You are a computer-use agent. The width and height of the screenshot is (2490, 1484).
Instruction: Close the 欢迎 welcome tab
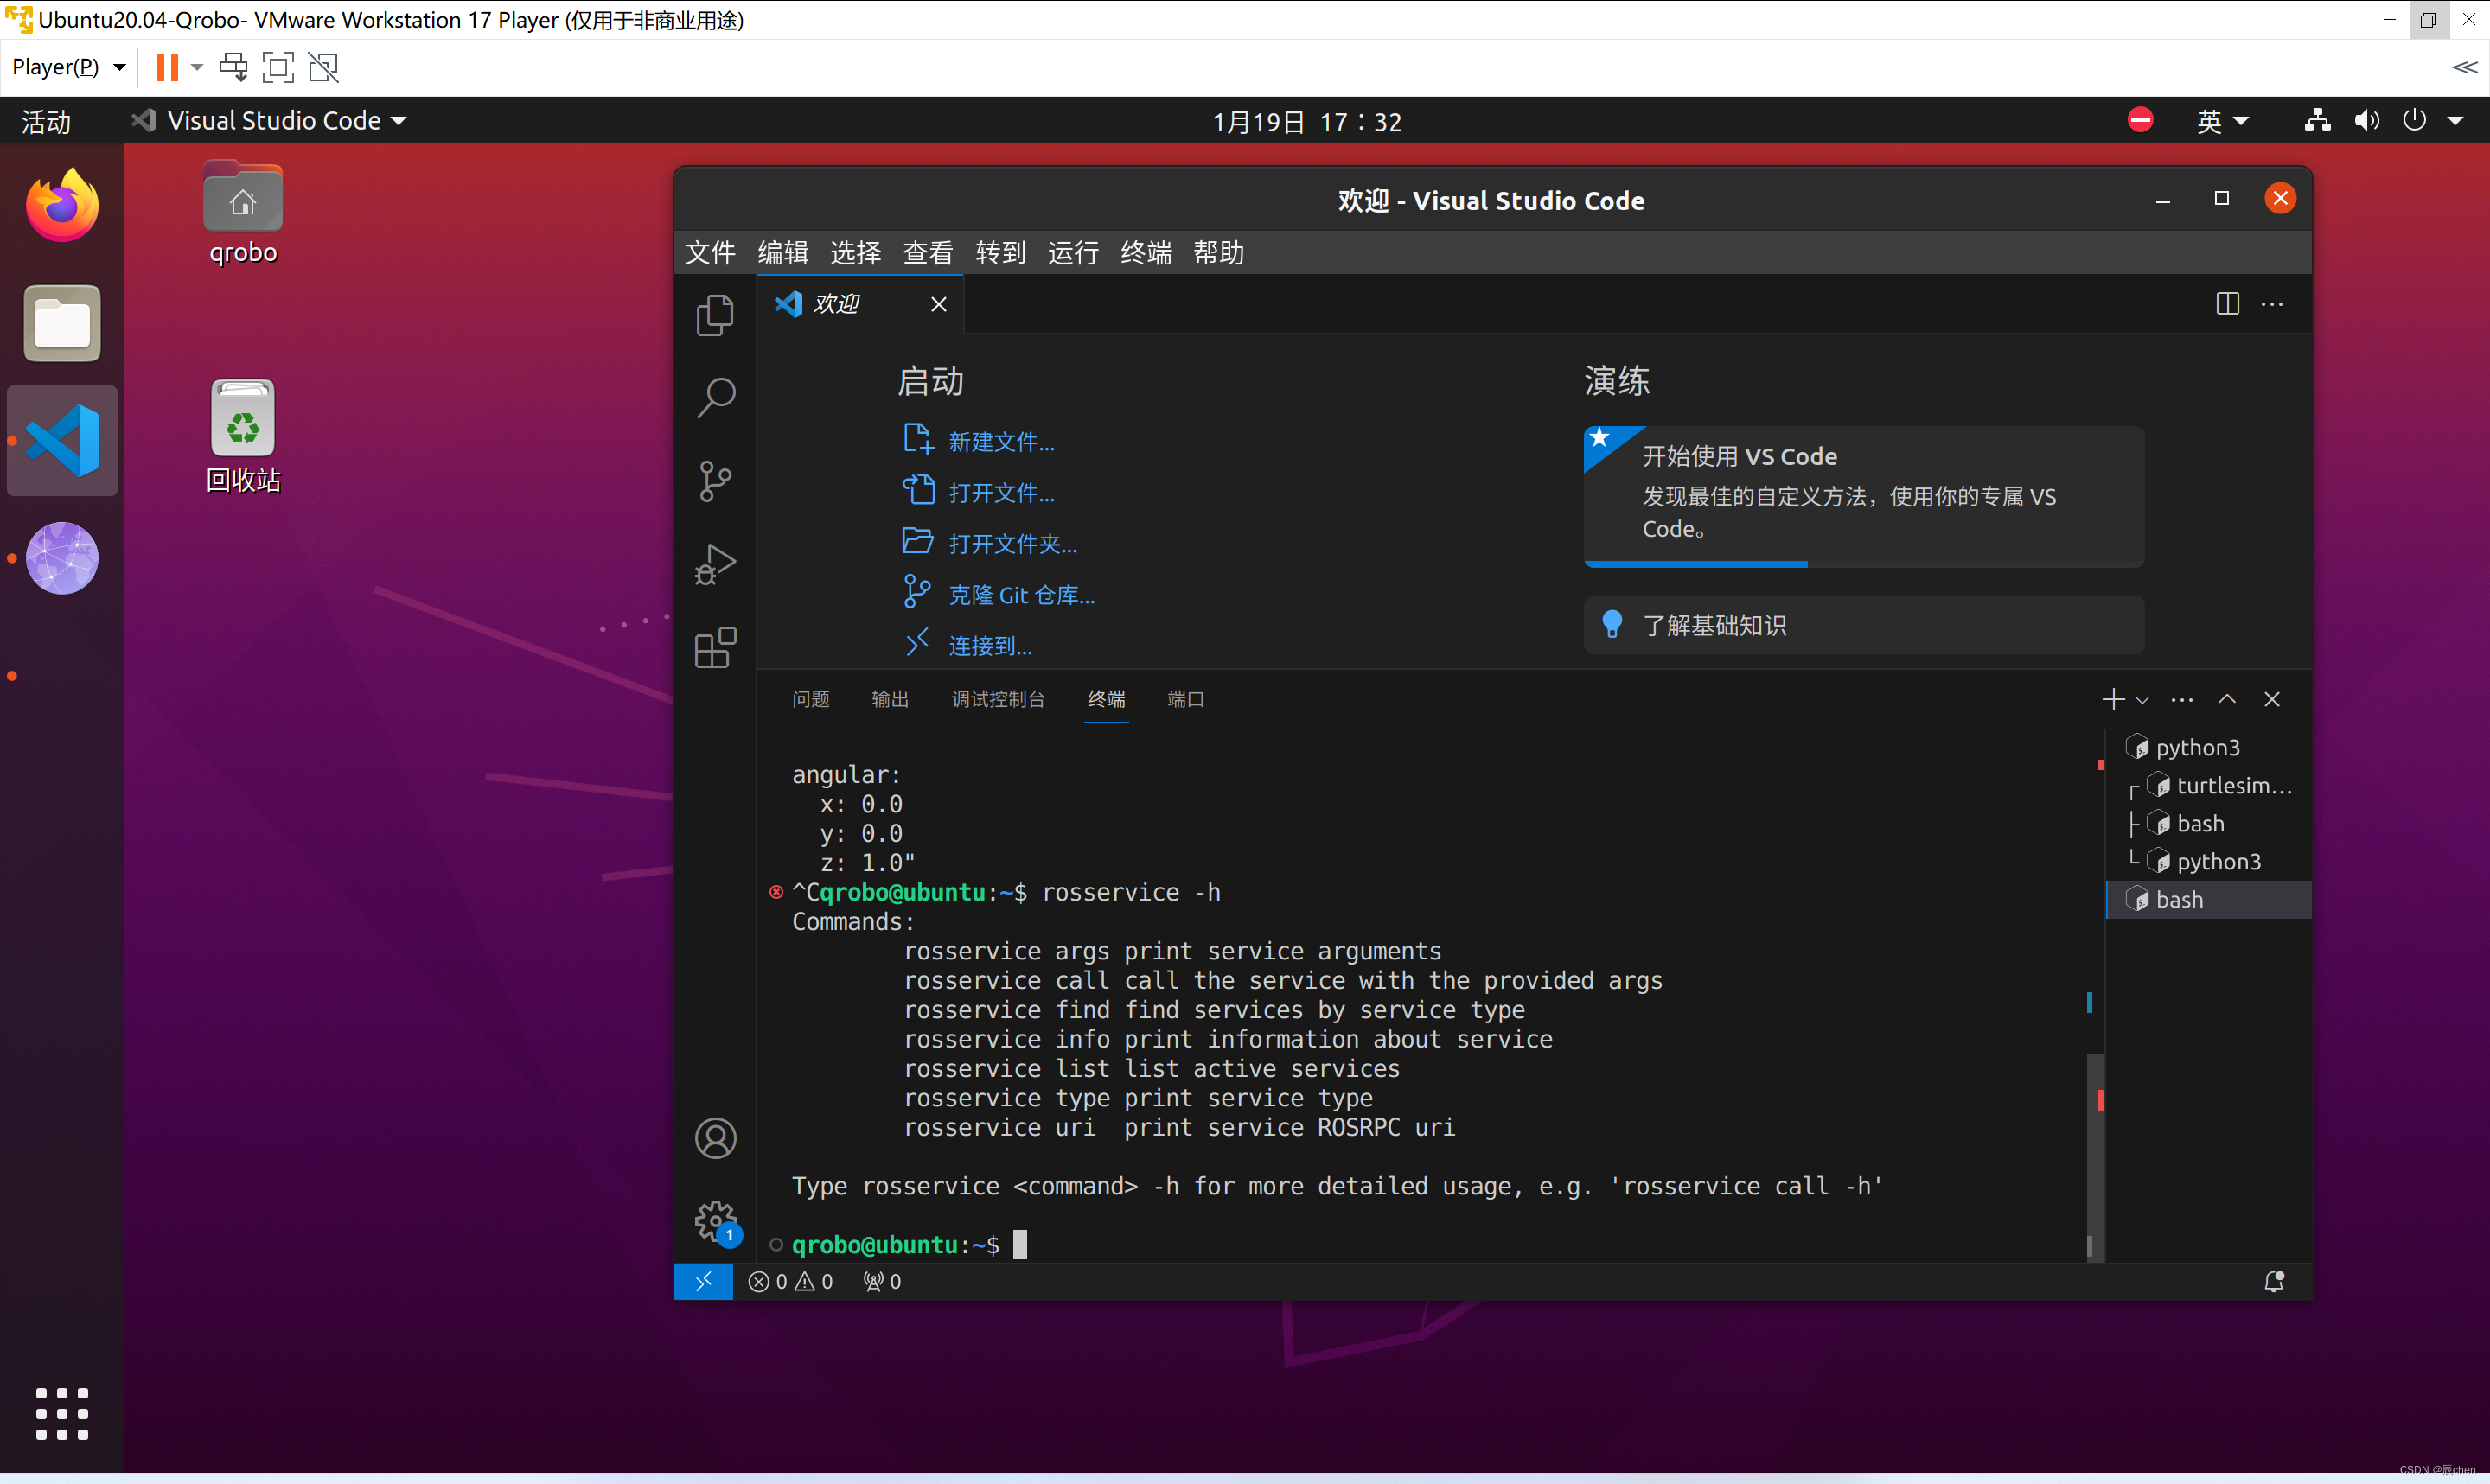coord(938,304)
